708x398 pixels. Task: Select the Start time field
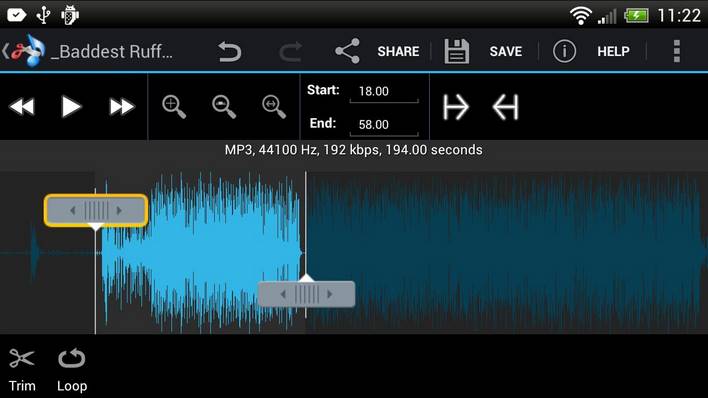click(x=384, y=92)
